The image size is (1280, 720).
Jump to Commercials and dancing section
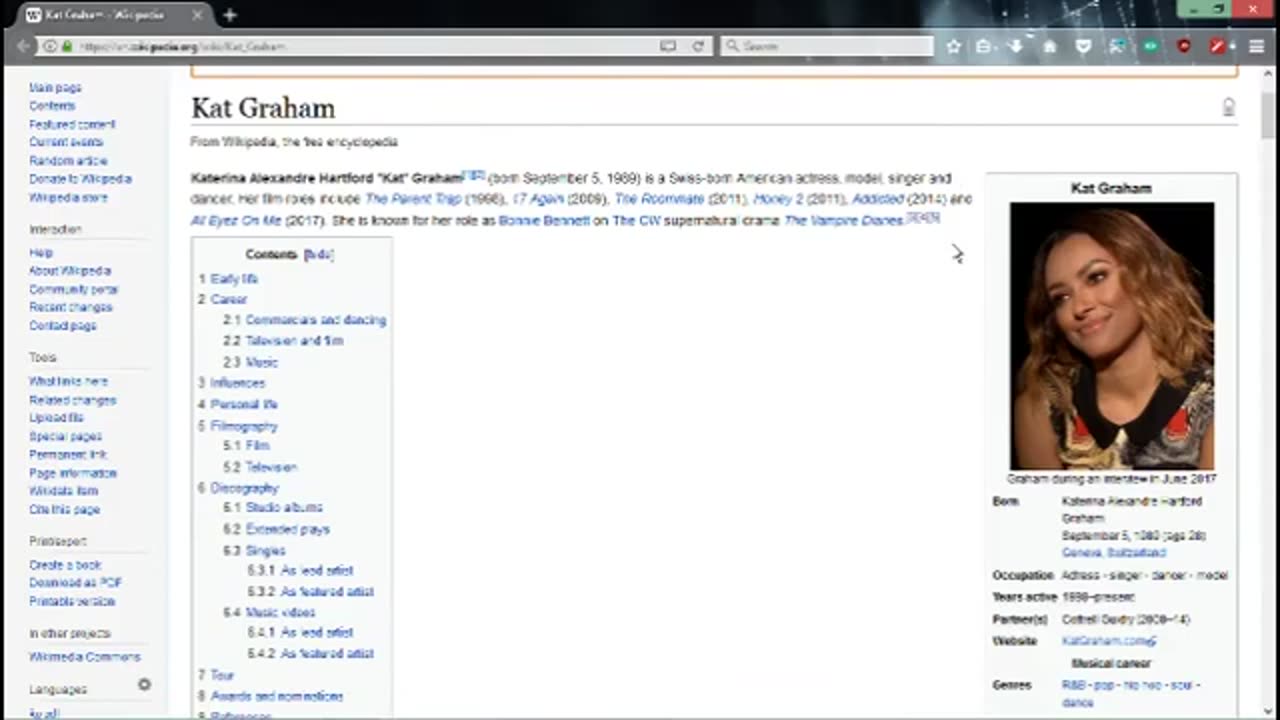(x=315, y=320)
